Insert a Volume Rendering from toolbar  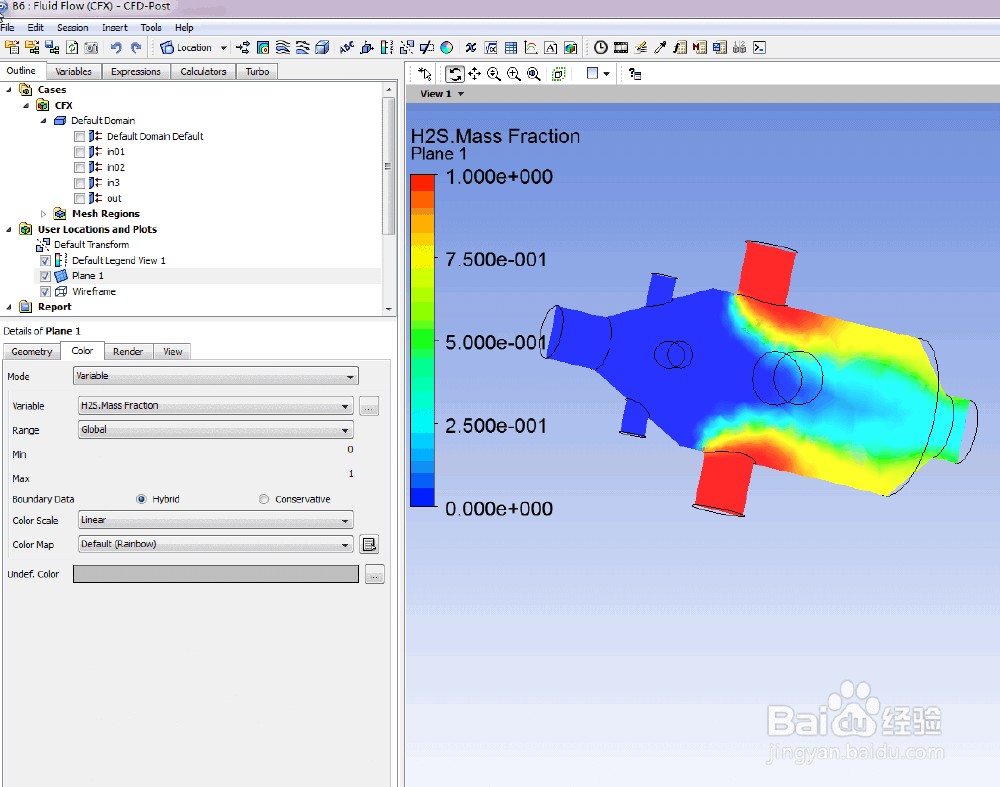(x=323, y=47)
